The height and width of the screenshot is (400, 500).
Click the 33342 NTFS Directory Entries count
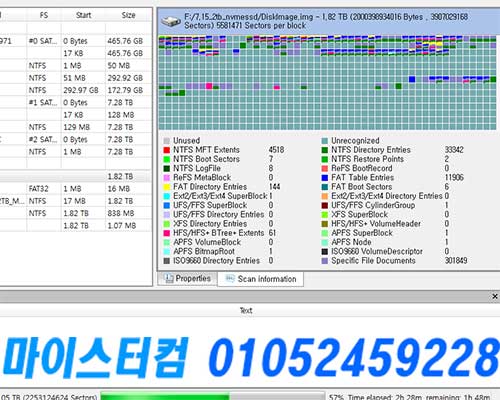pos(454,150)
